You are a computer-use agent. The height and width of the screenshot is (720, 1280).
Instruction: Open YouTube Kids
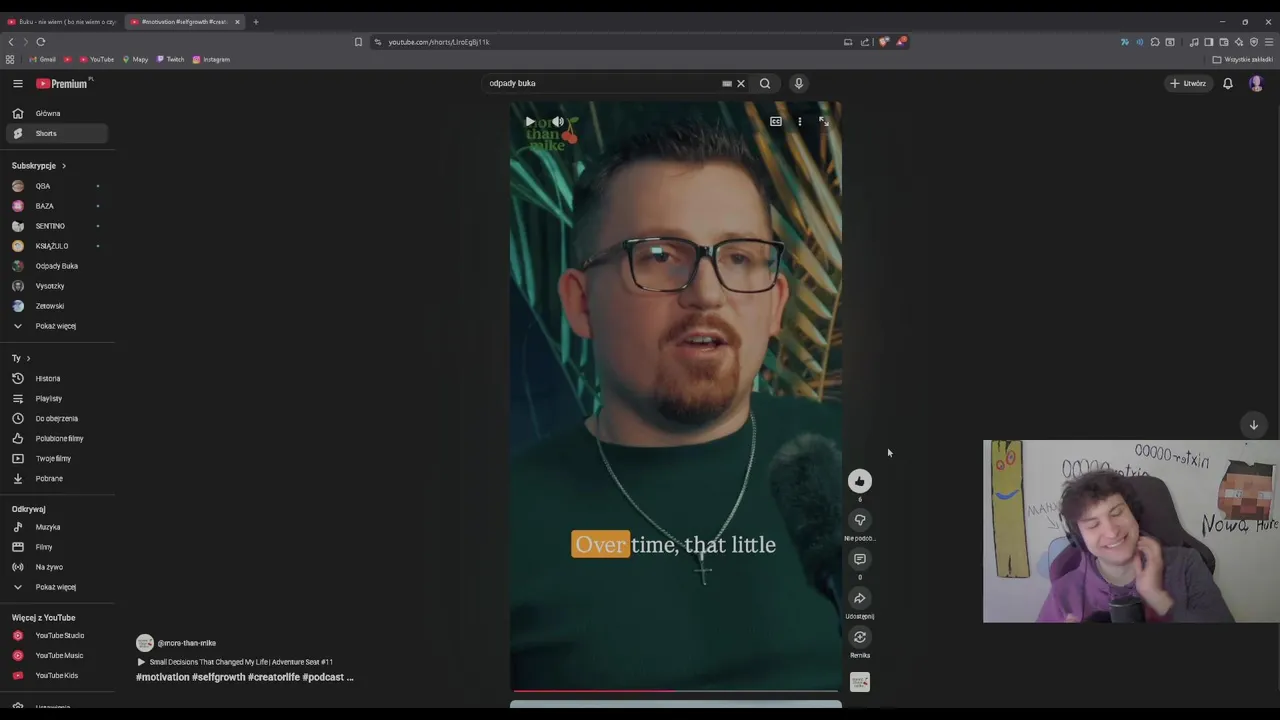click(x=58, y=676)
